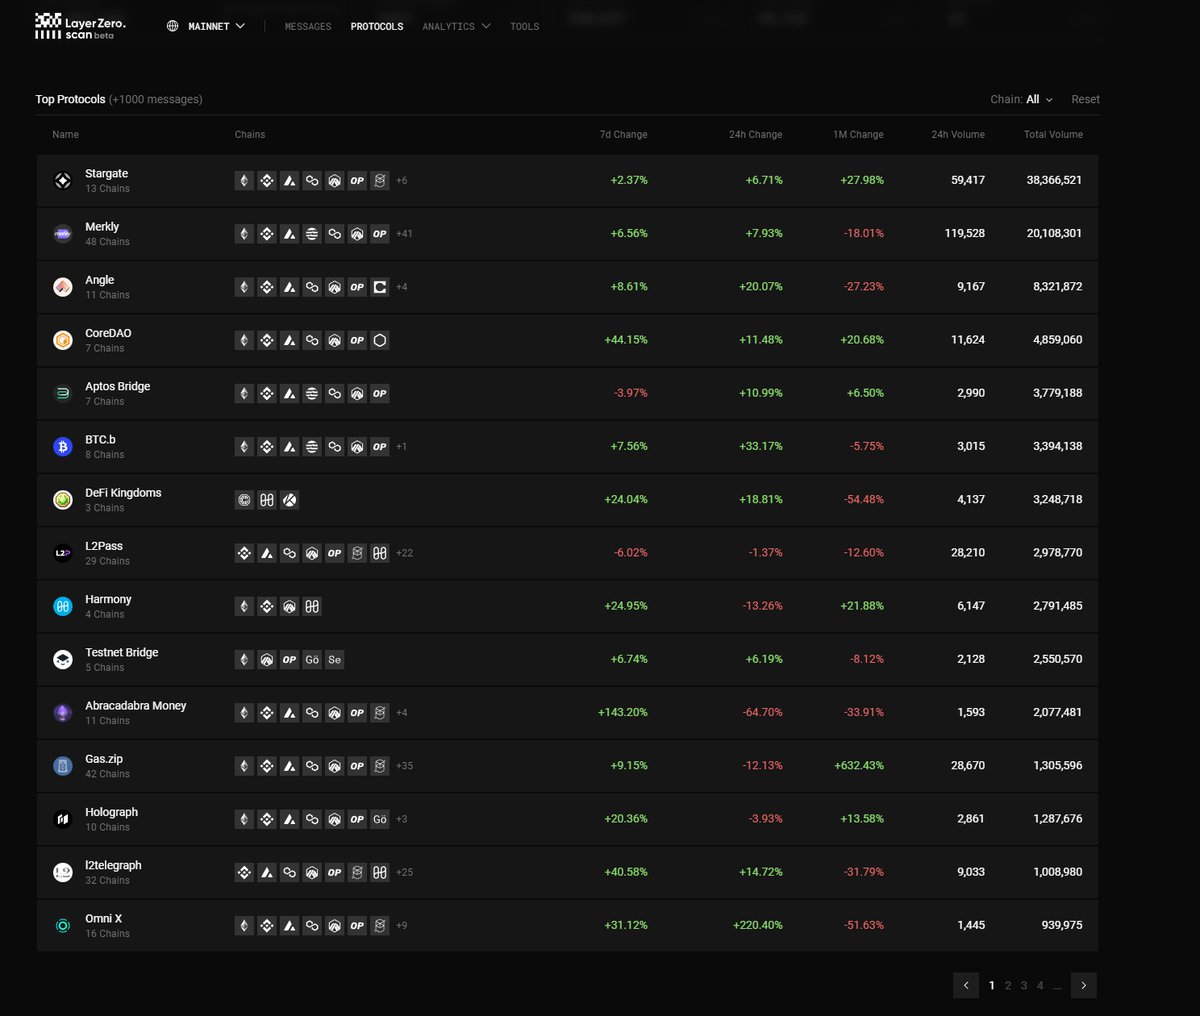Click the '48 Chains' text under Merkly
The image size is (1200, 1016).
(x=107, y=242)
